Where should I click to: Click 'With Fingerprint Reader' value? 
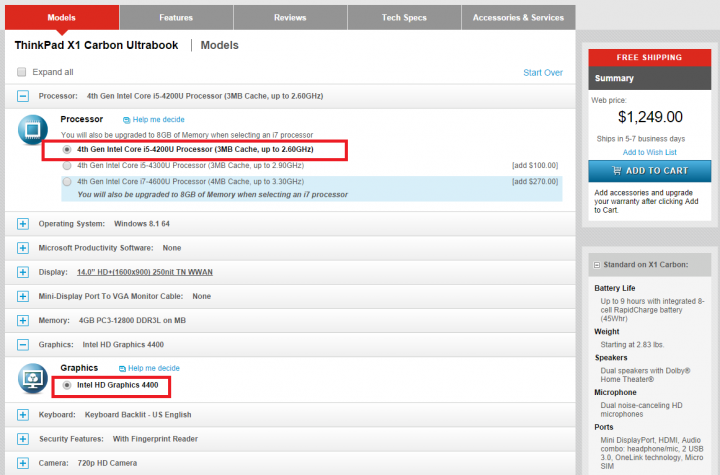tap(155, 439)
